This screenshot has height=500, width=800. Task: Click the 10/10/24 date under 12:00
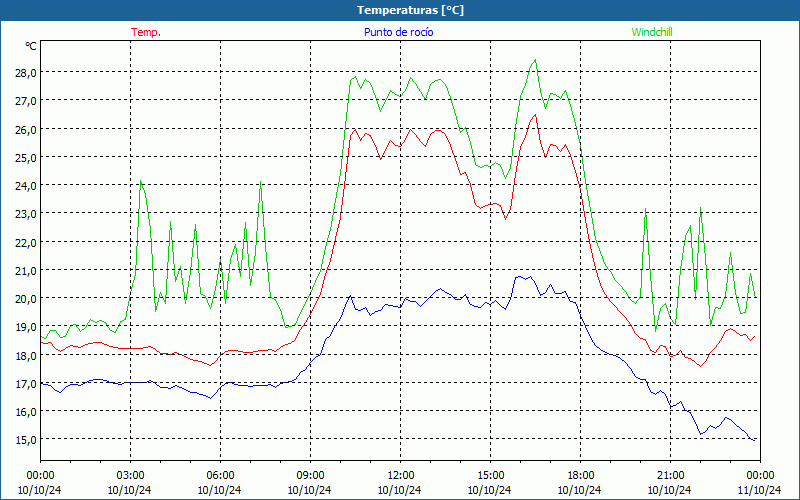coord(399,490)
